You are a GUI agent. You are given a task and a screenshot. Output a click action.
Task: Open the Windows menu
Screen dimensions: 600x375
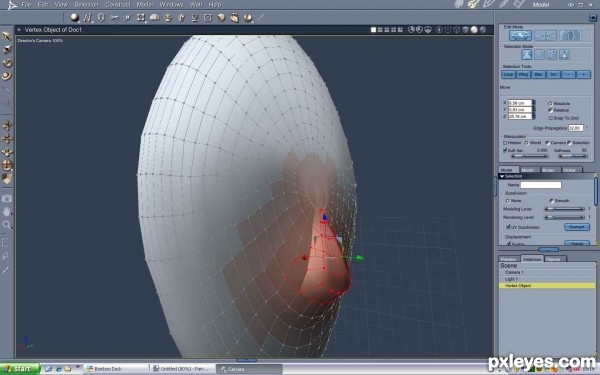[171, 5]
